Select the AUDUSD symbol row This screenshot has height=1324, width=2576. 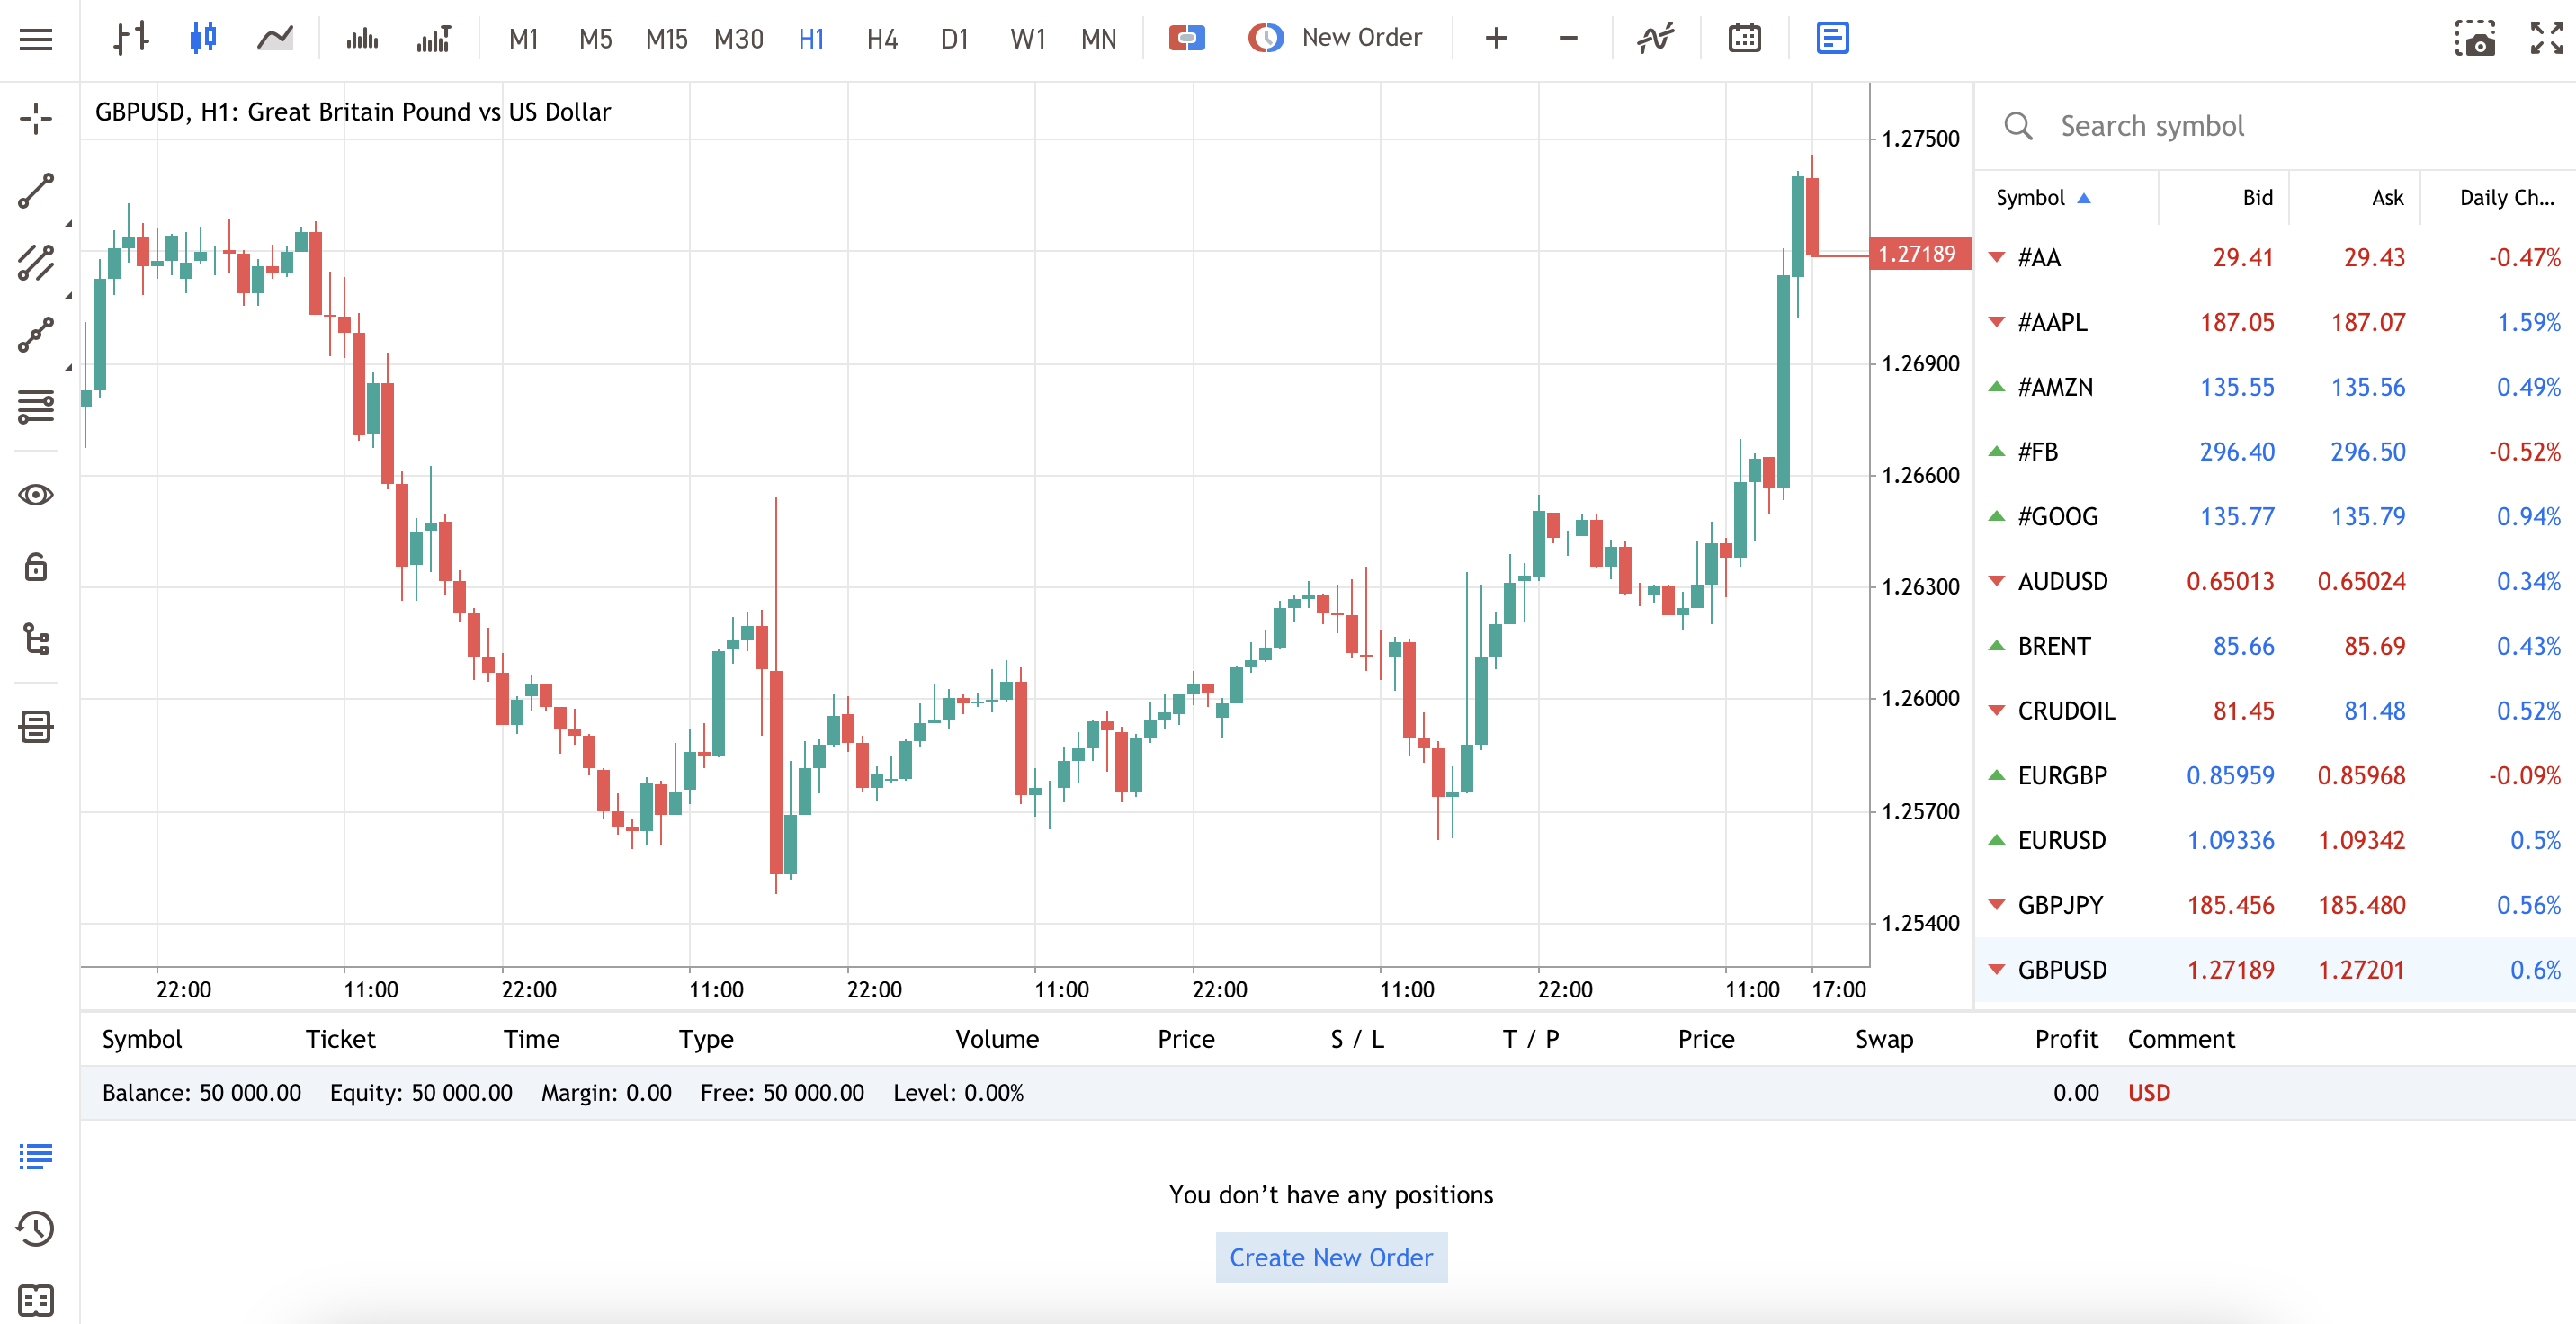(2275, 581)
